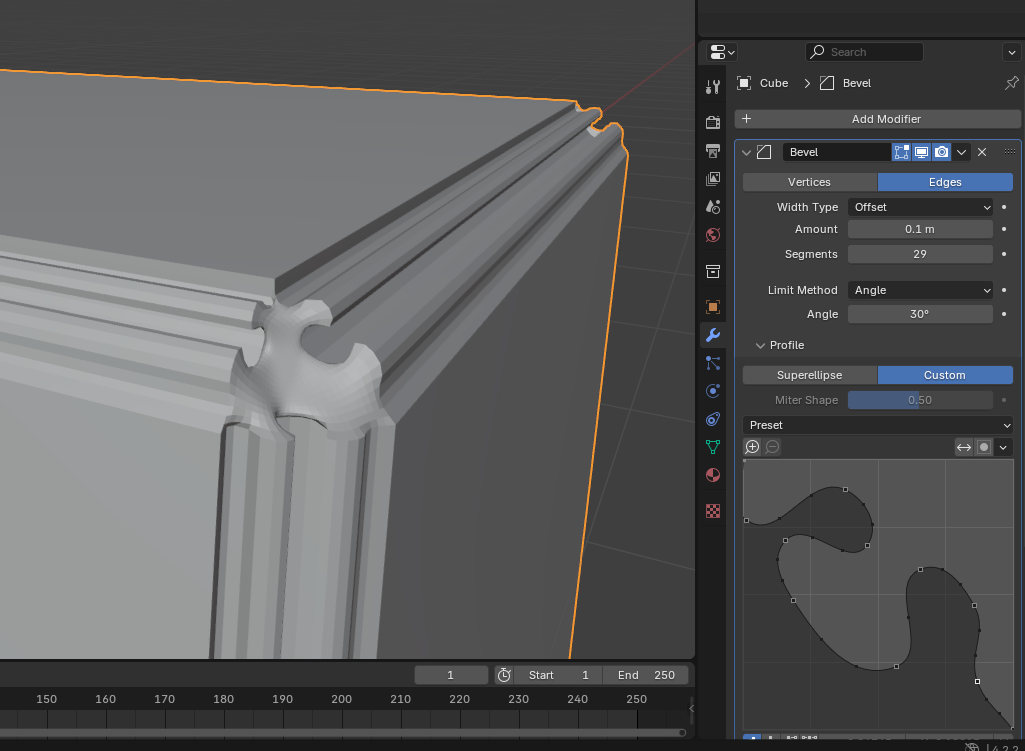Screen dimensions: 1025x751
Task: Collapse the Profile section
Action: (760, 345)
